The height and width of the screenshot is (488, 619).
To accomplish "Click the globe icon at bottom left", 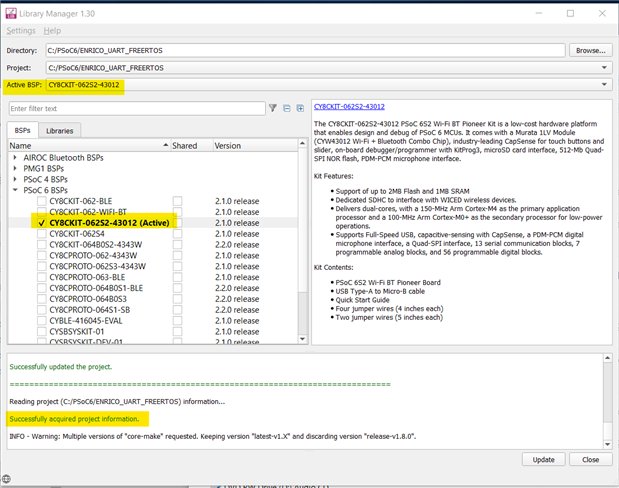I will point(7,480).
